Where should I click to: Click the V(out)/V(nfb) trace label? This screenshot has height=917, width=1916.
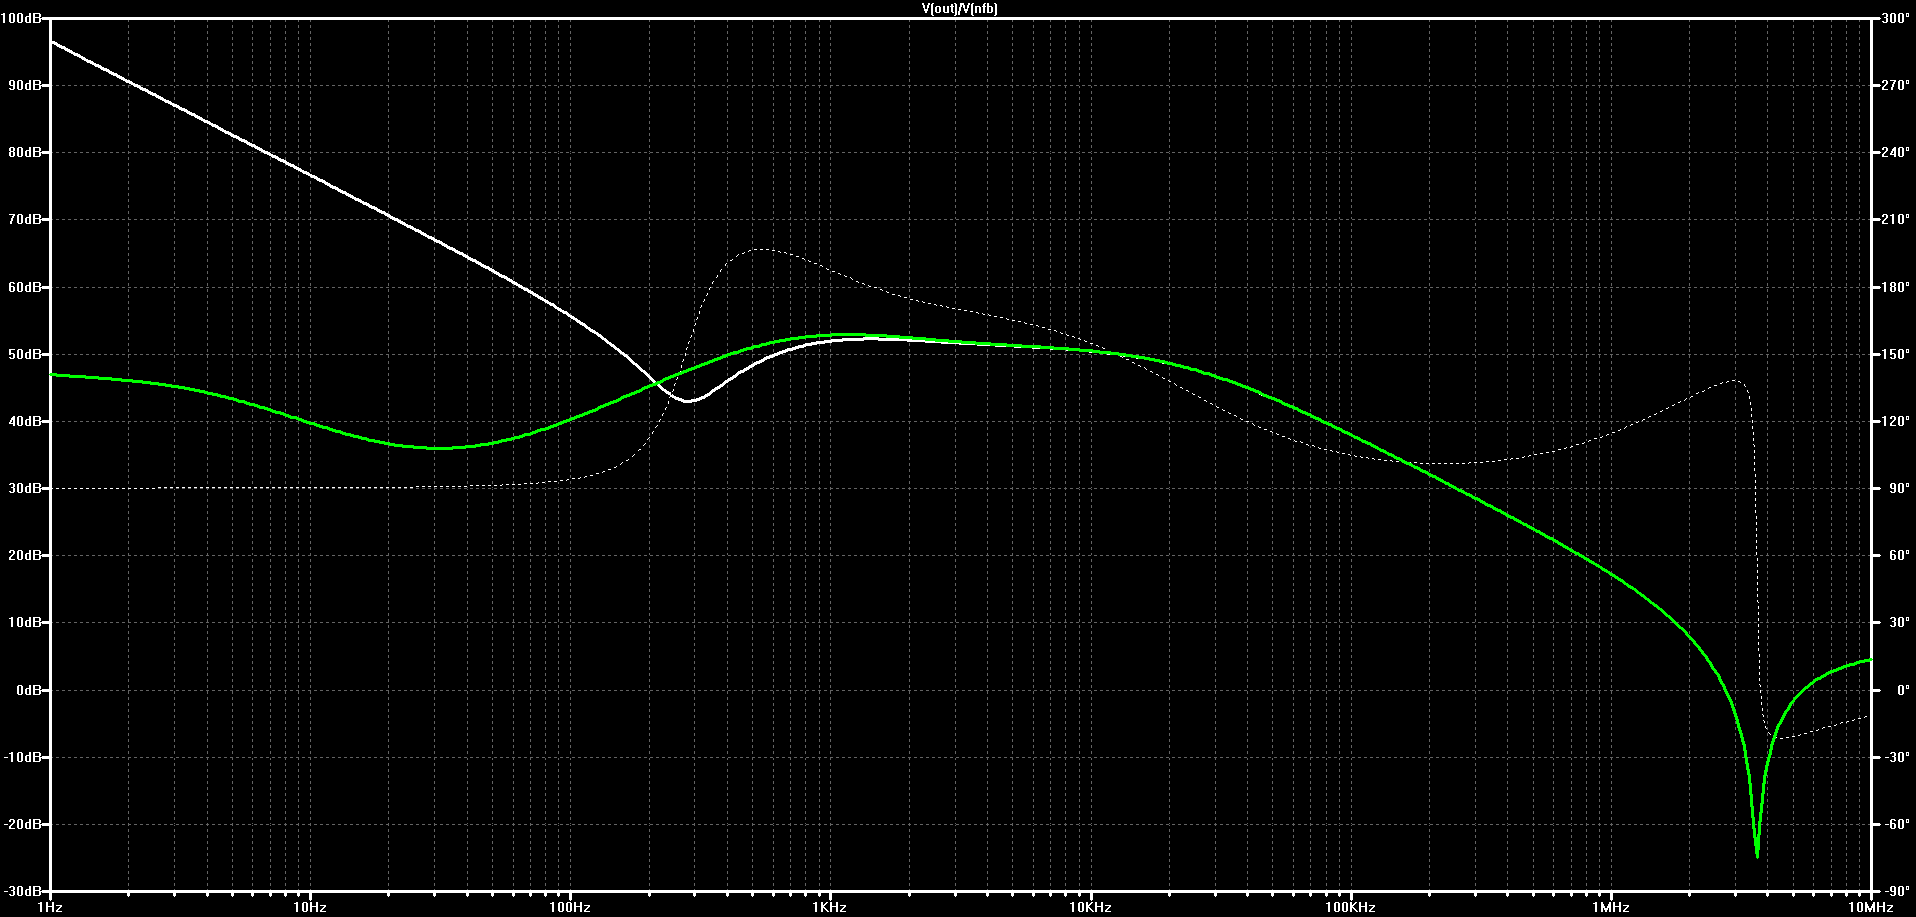(x=959, y=8)
